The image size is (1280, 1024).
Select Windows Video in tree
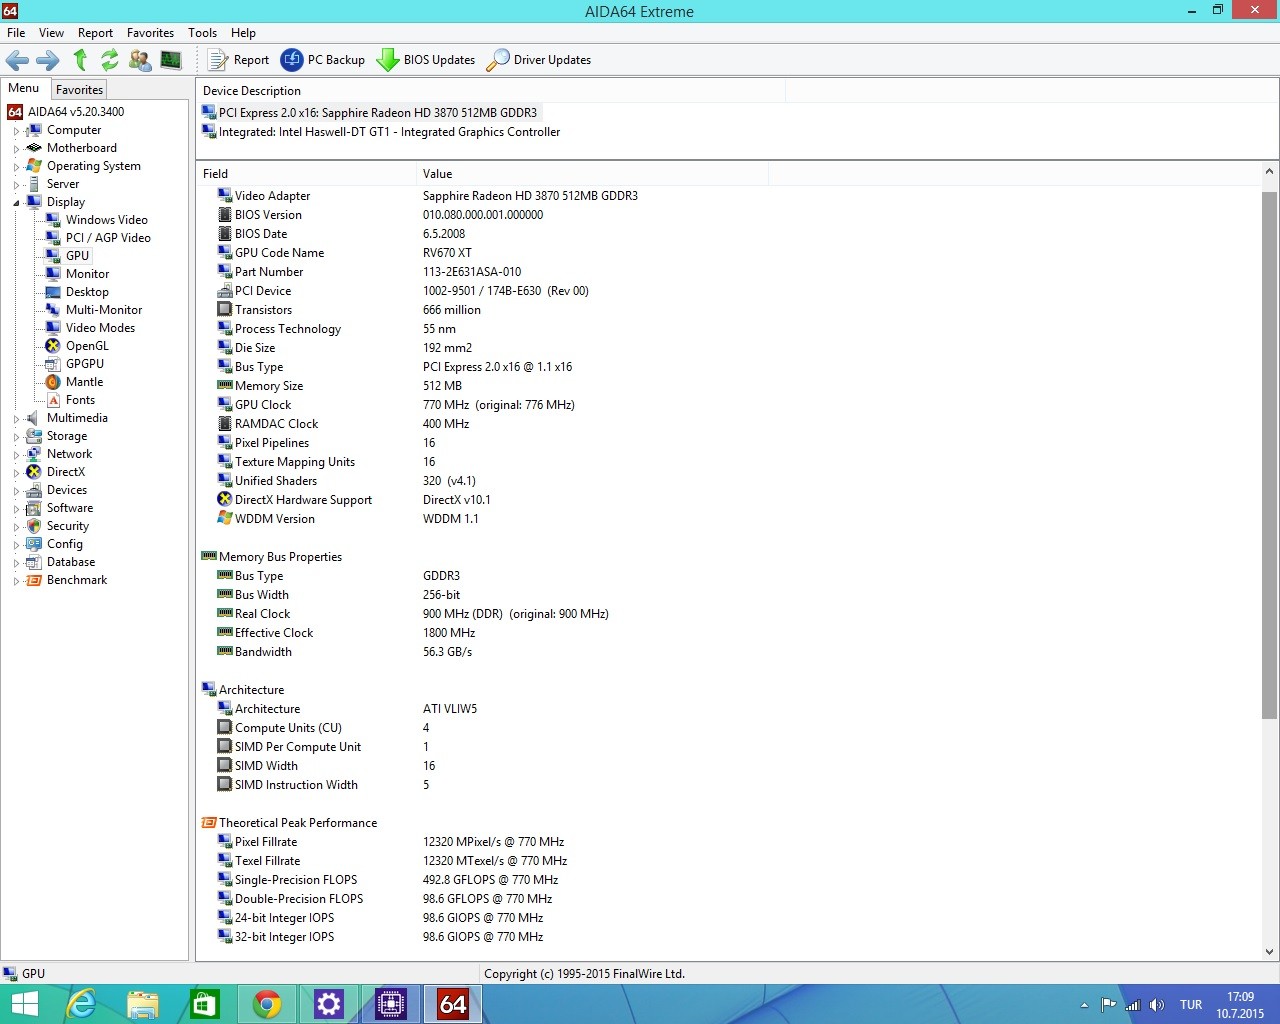click(x=106, y=220)
